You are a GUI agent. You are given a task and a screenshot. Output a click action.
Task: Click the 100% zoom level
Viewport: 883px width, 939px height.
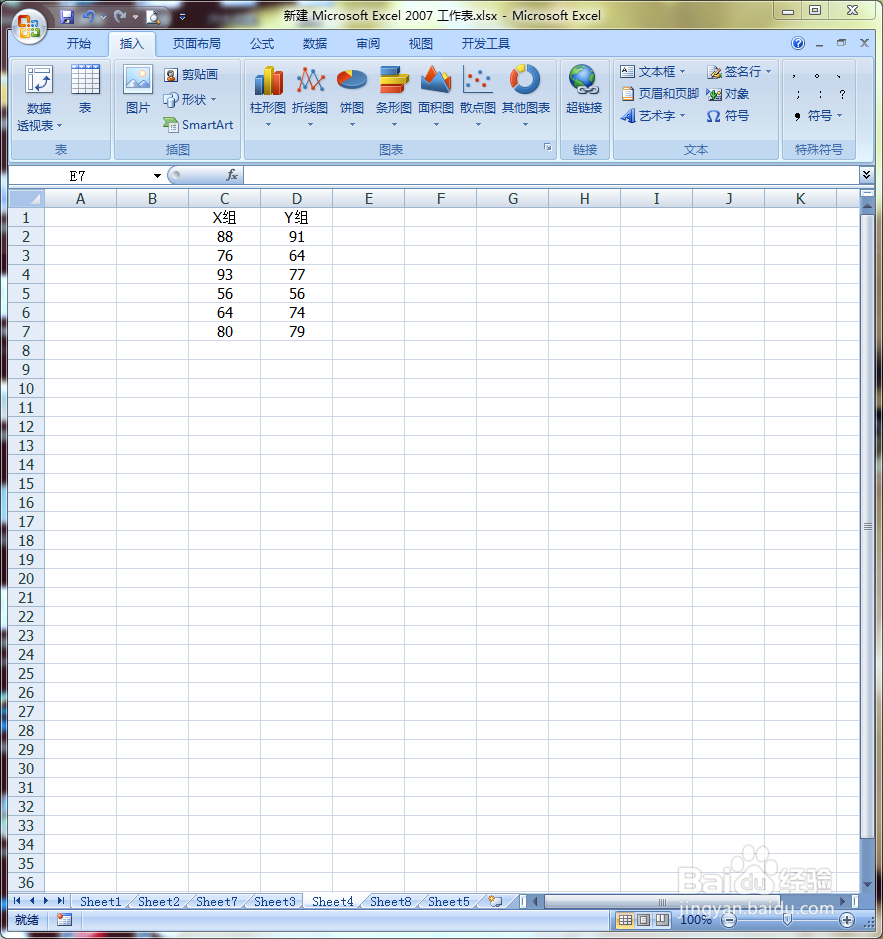click(695, 920)
